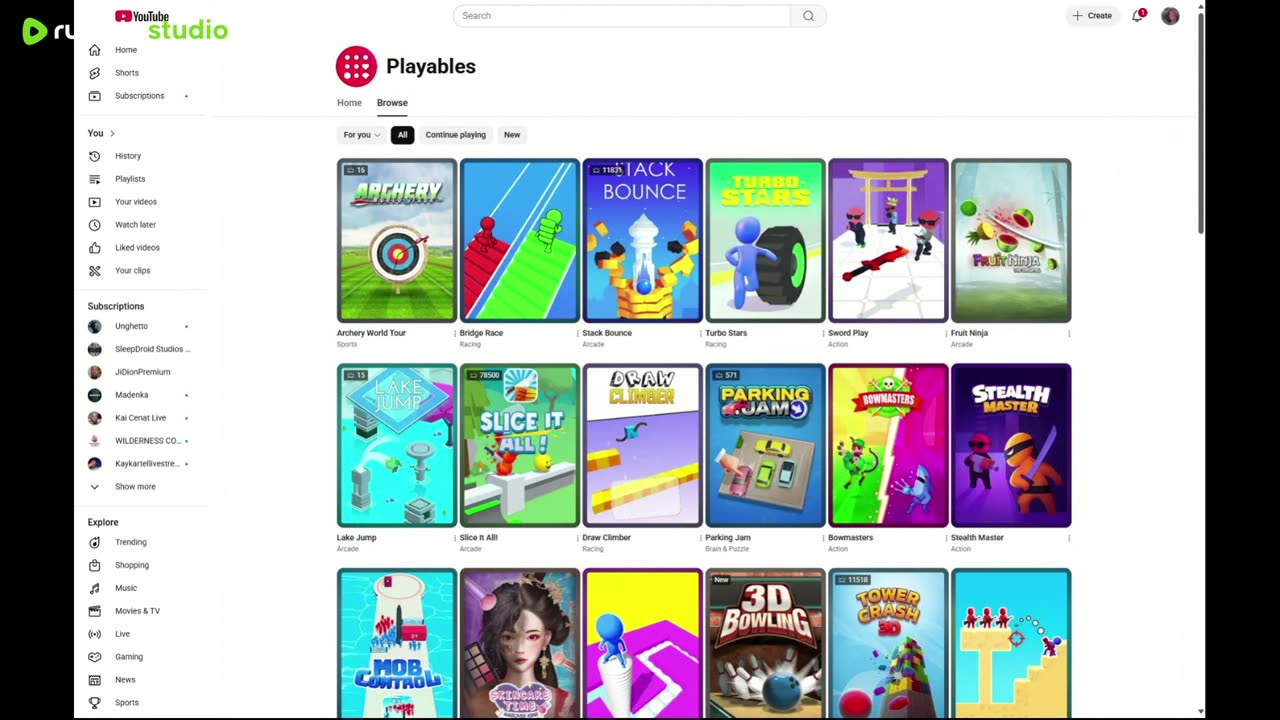The width and height of the screenshot is (1280, 720).
Task: Select the All filter chip
Action: (402, 135)
